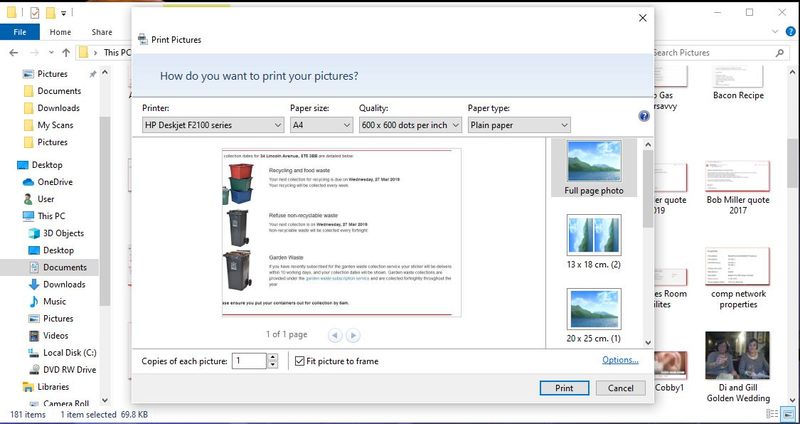
Task: Switch to the Home ribbon tab
Action: coord(60,32)
